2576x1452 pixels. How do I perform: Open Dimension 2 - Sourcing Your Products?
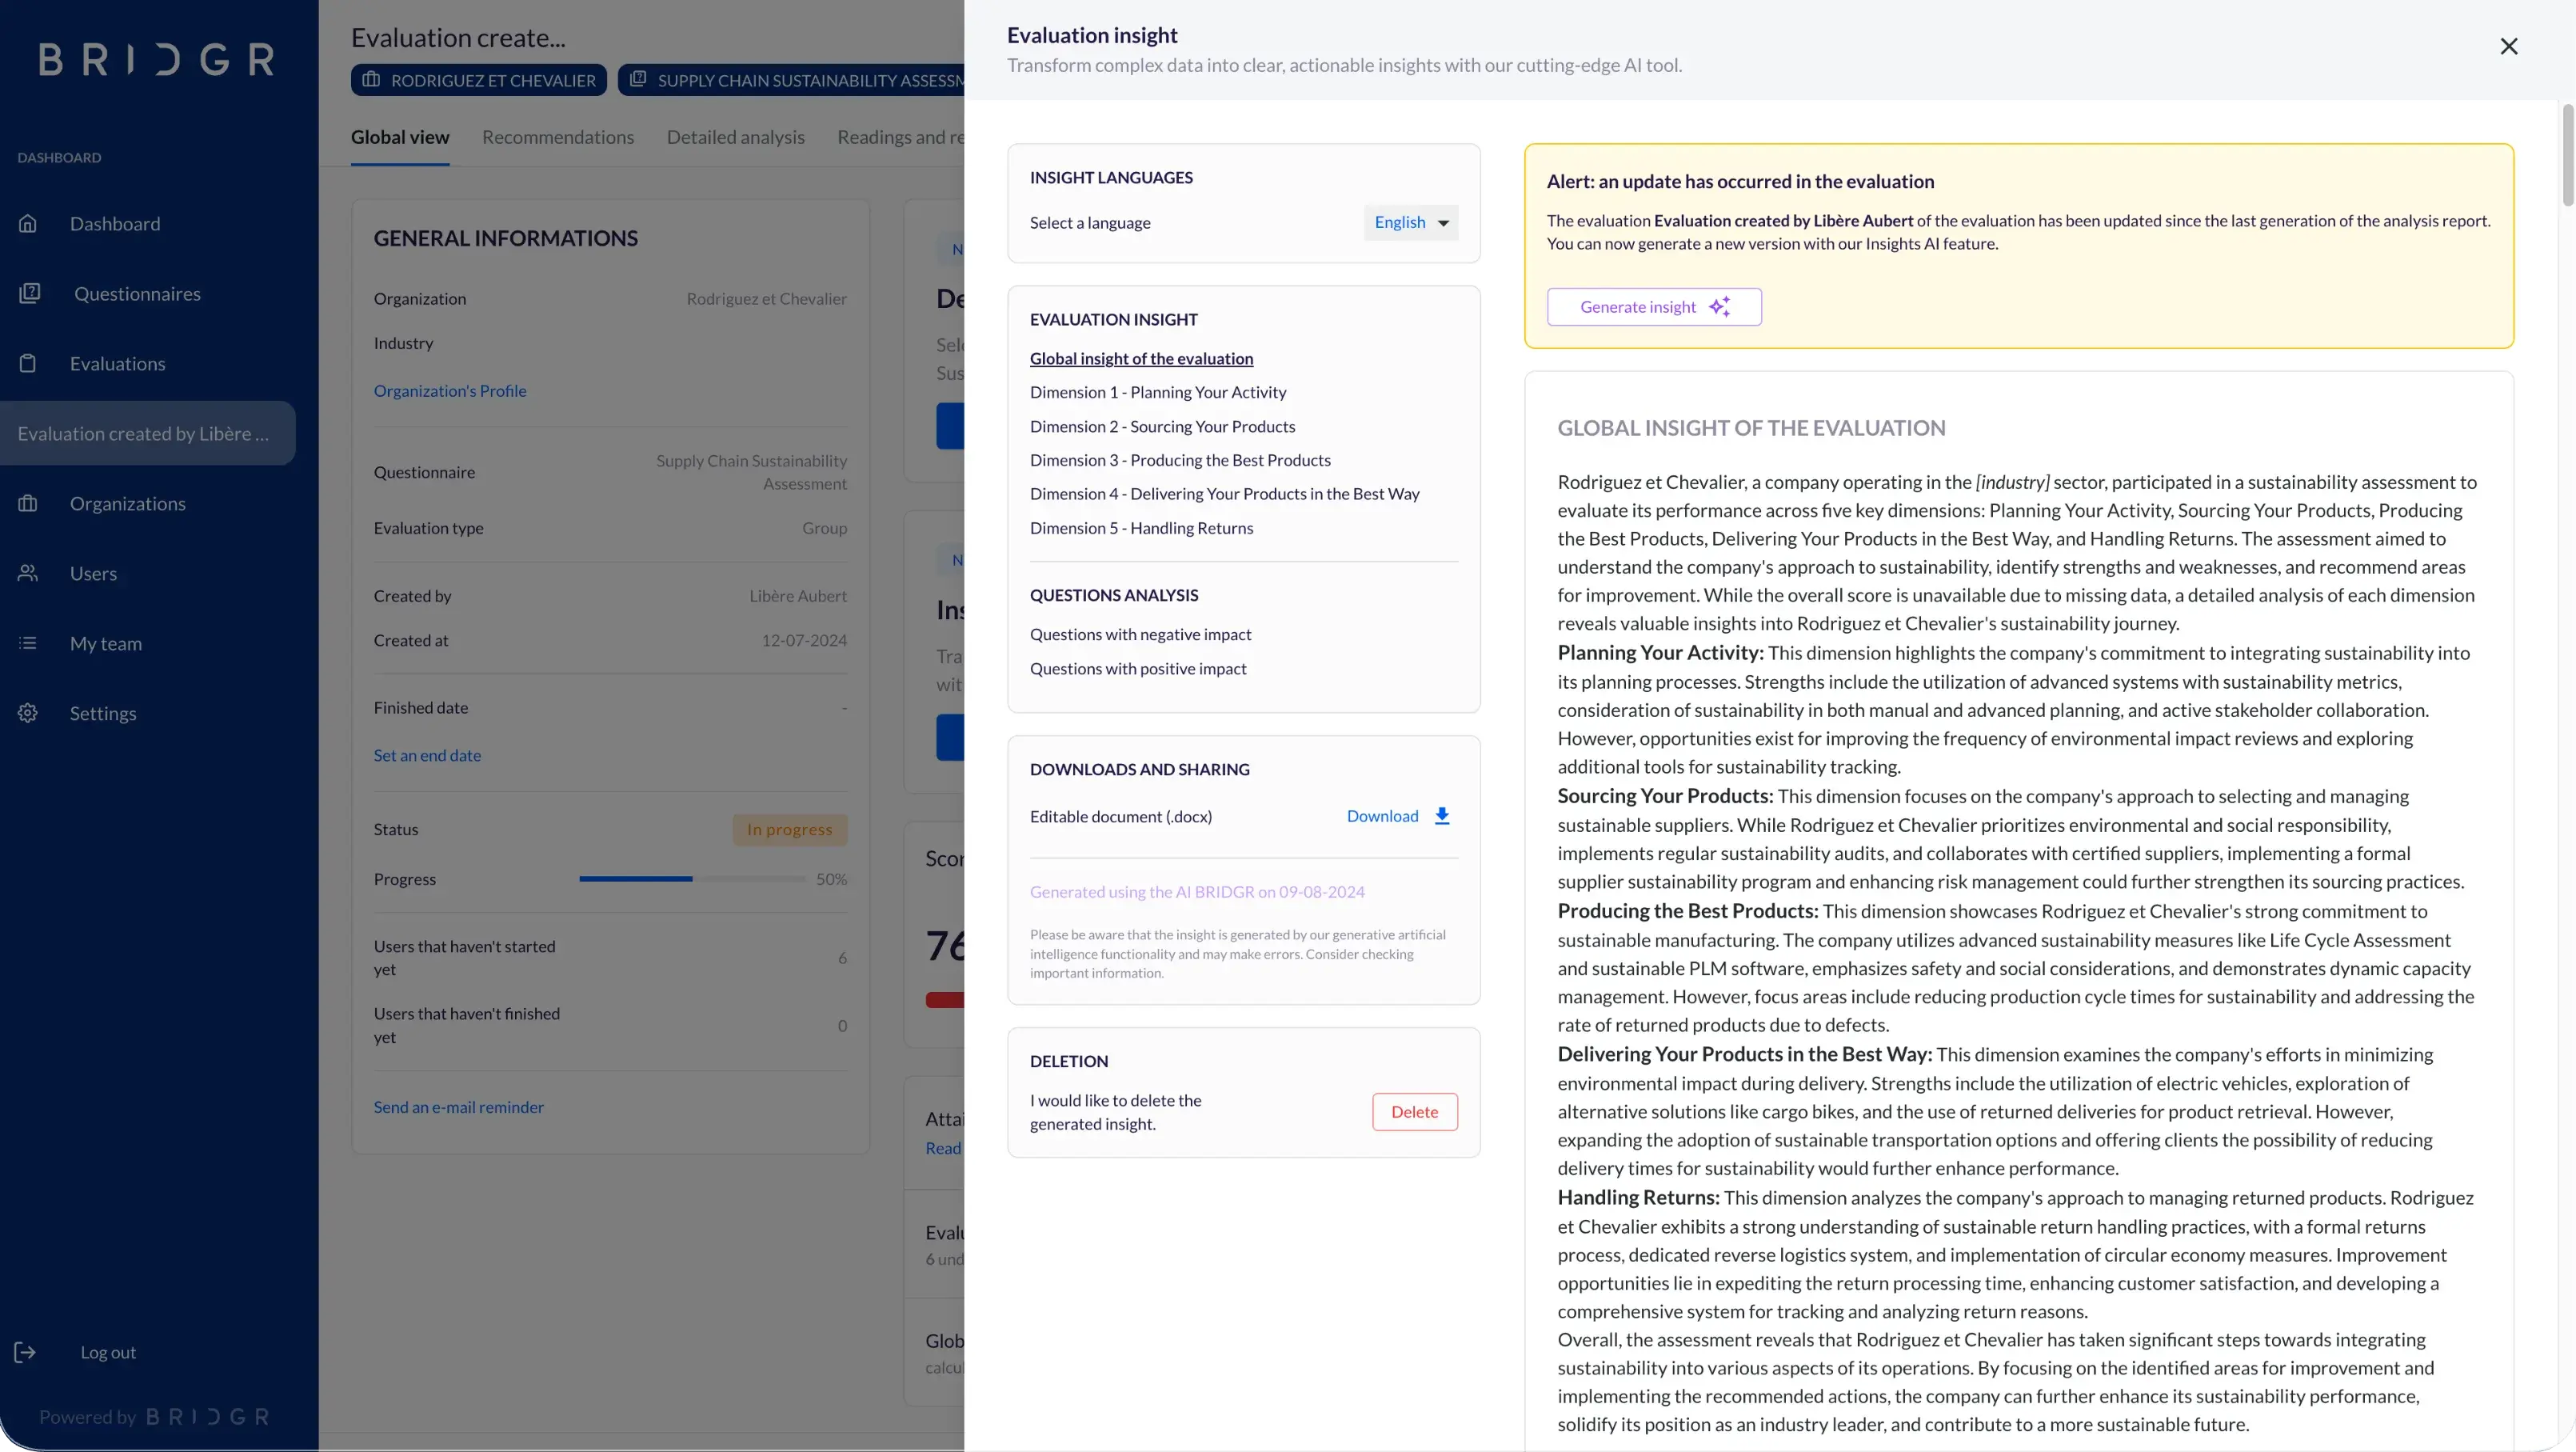pos(1162,426)
